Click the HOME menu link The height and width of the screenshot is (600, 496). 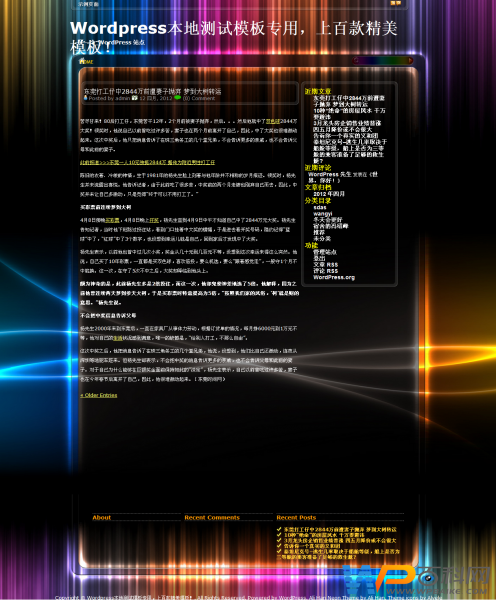(86, 61)
